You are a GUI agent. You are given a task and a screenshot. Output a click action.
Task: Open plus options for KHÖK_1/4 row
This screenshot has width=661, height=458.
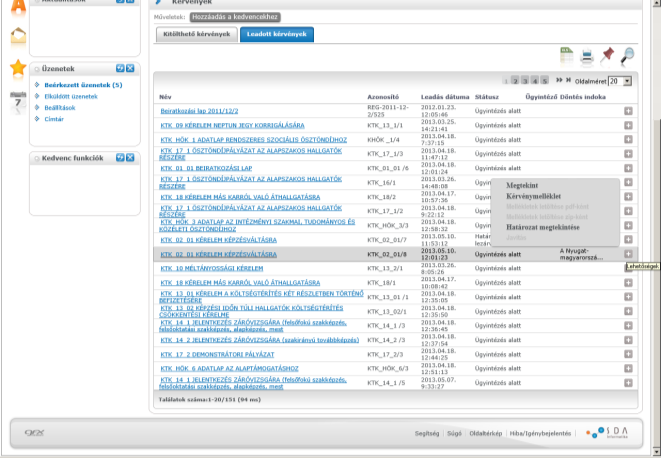(x=628, y=140)
